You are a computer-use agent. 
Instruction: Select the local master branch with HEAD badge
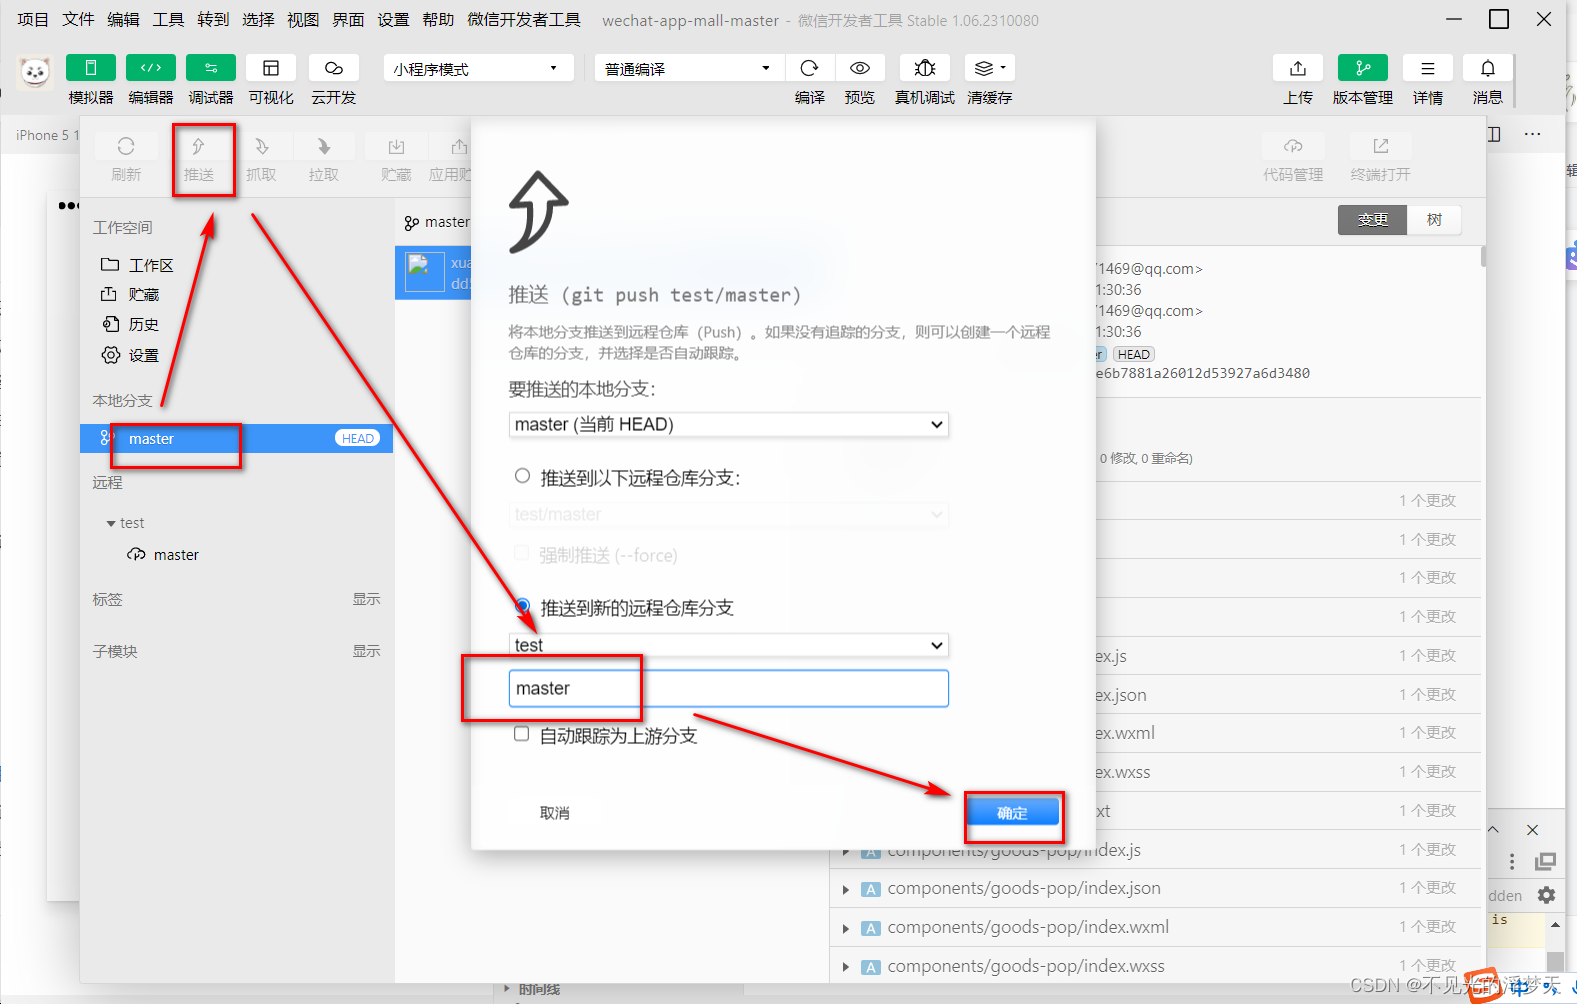coord(236,438)
